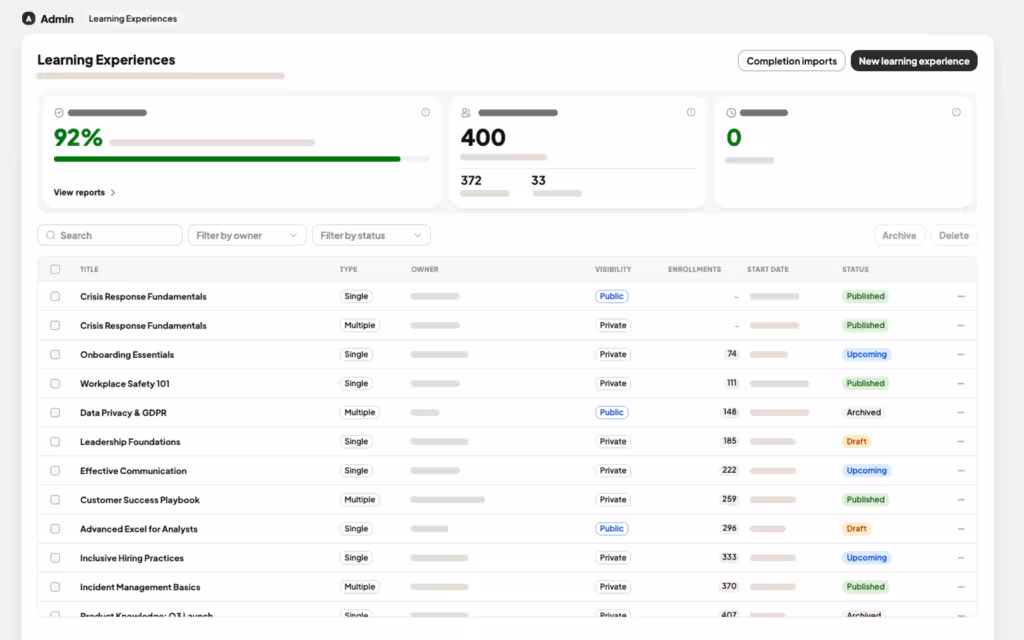
Task: Open row menu for Leadership Foundations
Action: [961, 441]
